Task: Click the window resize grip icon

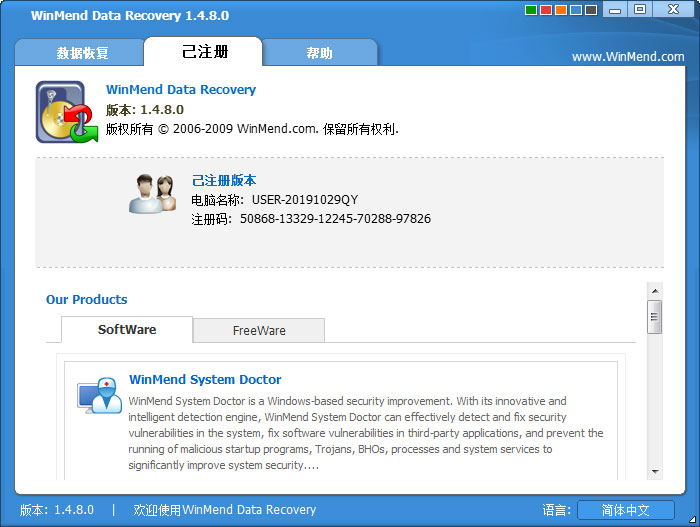Action: tap(692, 519)
